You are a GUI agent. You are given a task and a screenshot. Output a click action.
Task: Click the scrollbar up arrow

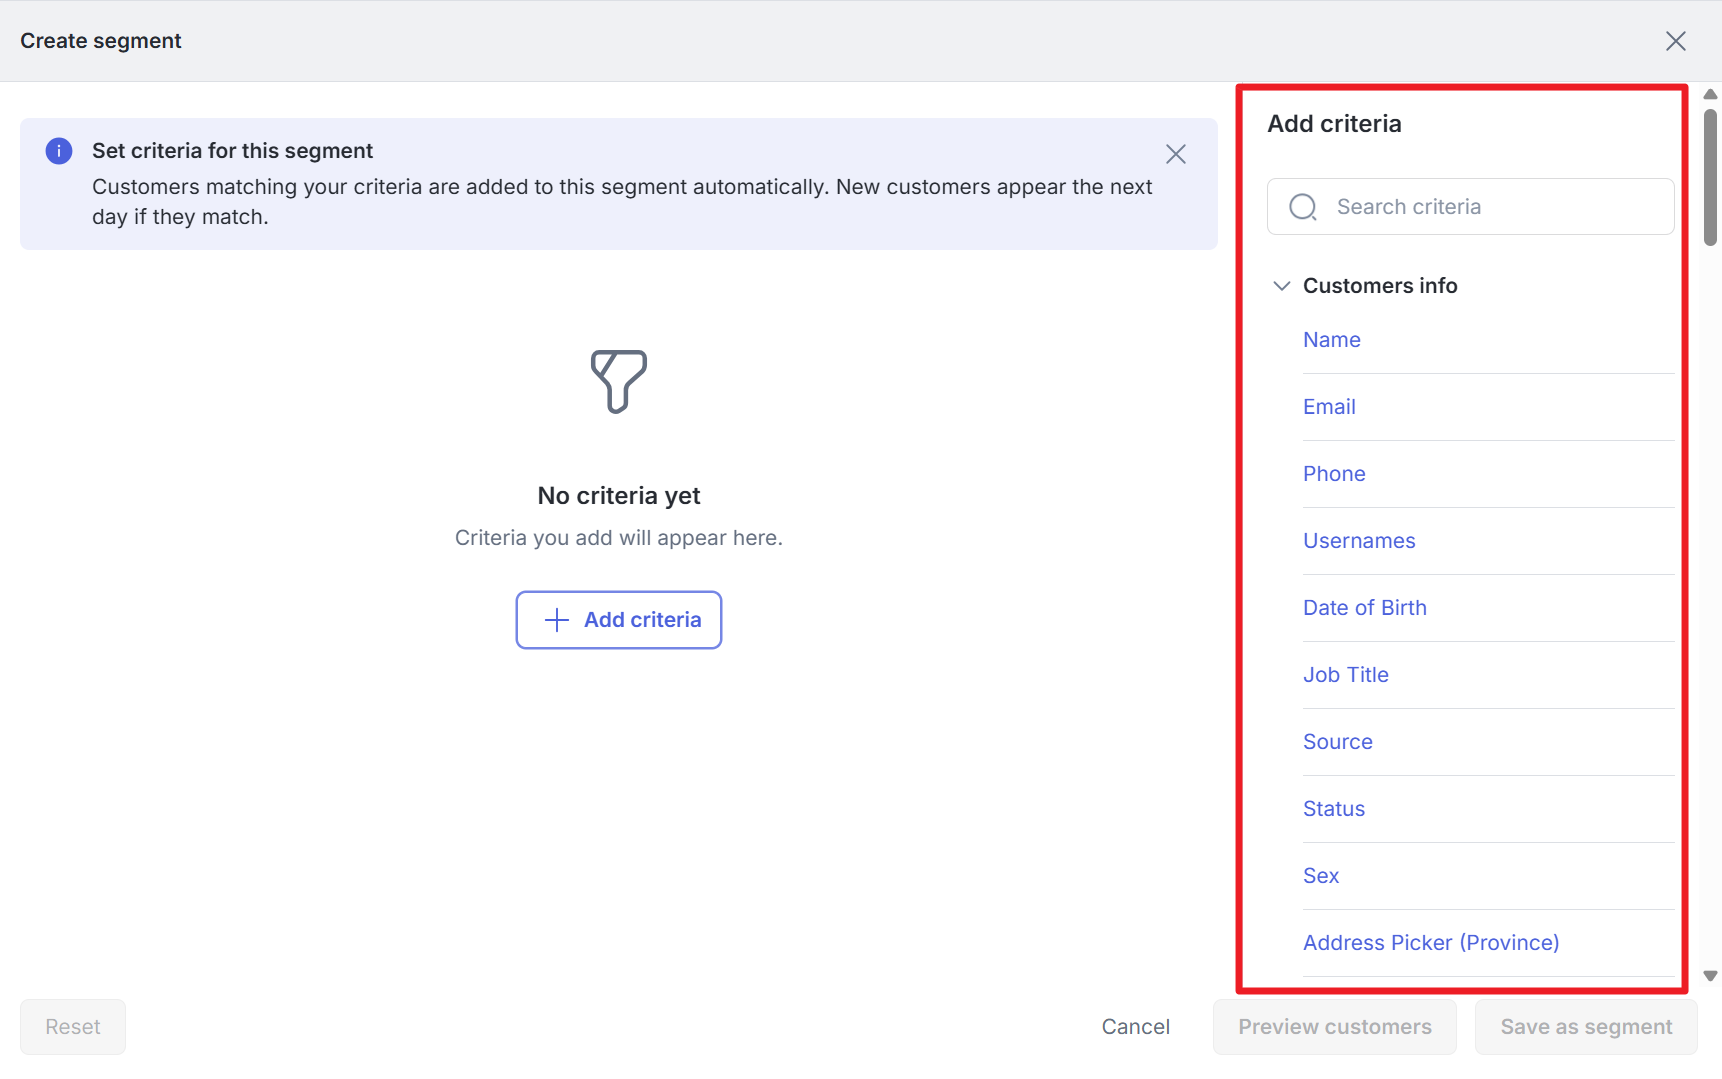tap(1710, 94)
